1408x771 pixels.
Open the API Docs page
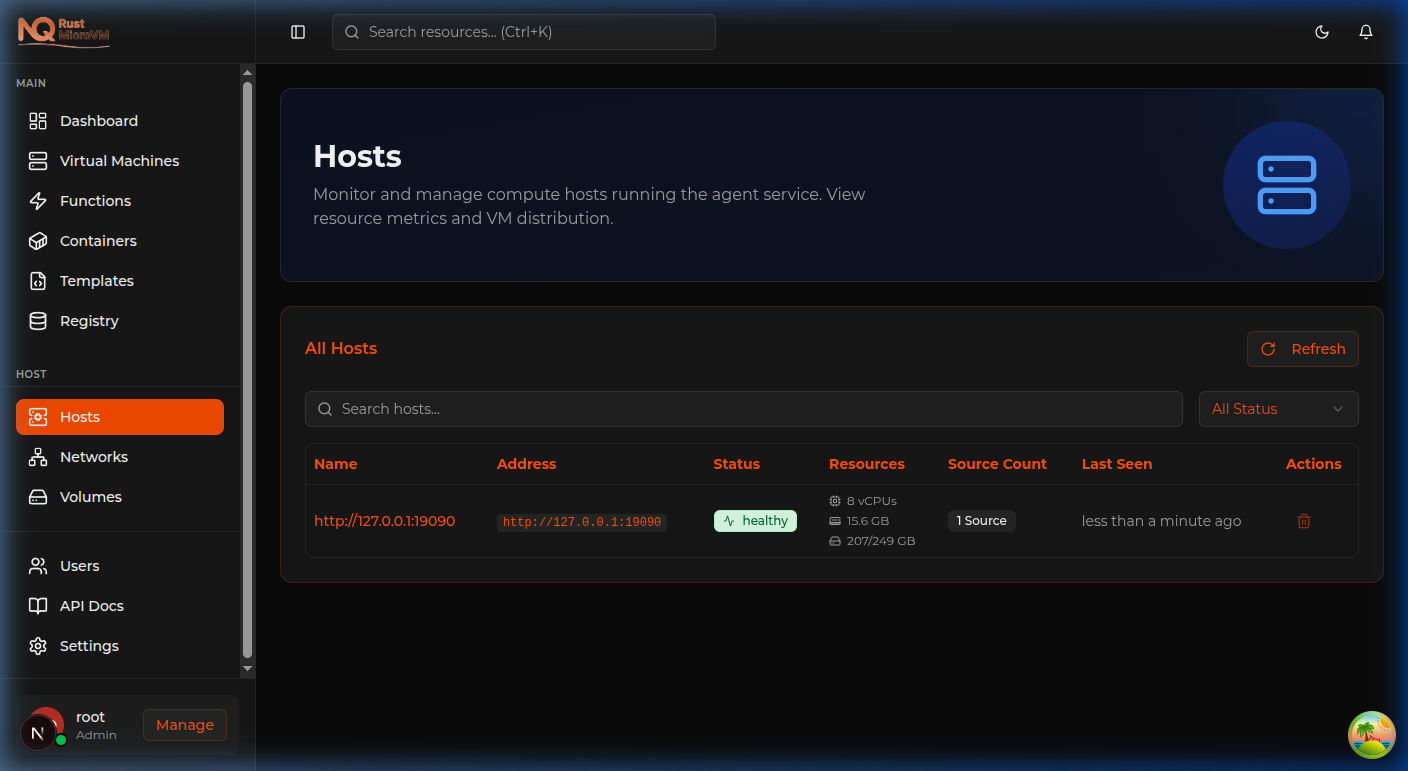(x=91, y=605)
